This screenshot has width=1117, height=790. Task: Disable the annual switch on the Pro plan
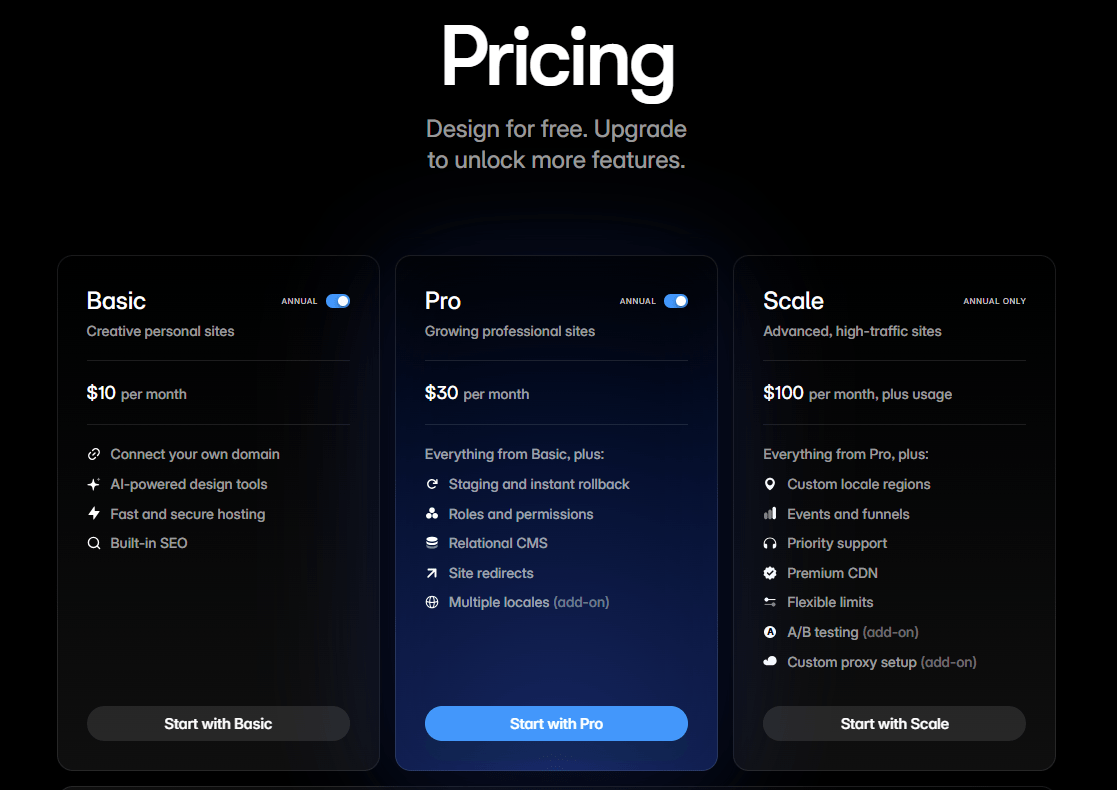pos(676,300)
